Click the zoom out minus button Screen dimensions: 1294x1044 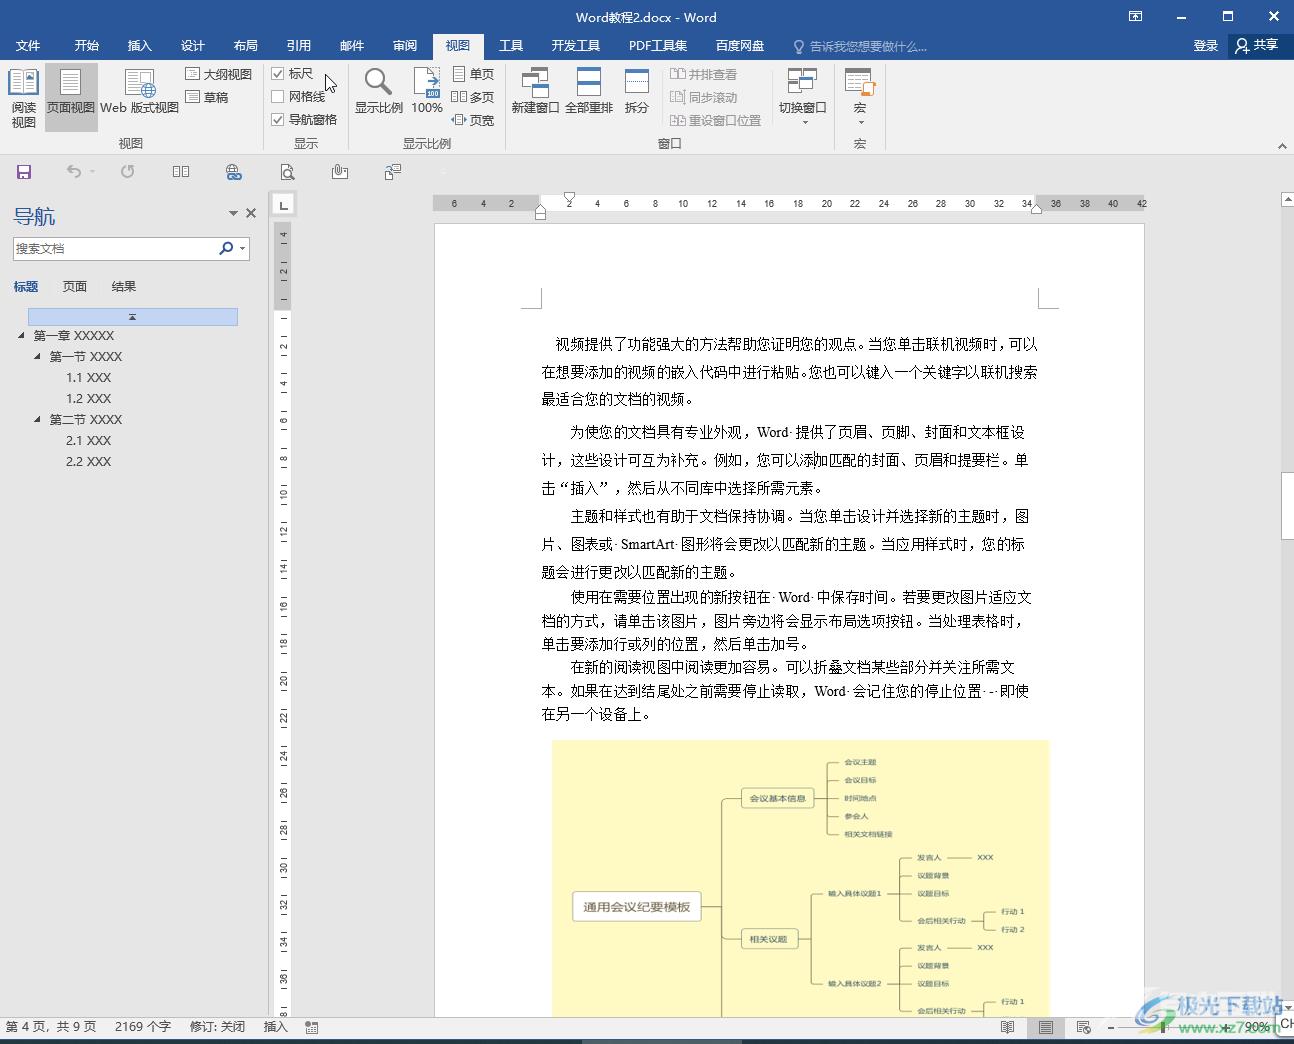[x=1111, y=1027]
